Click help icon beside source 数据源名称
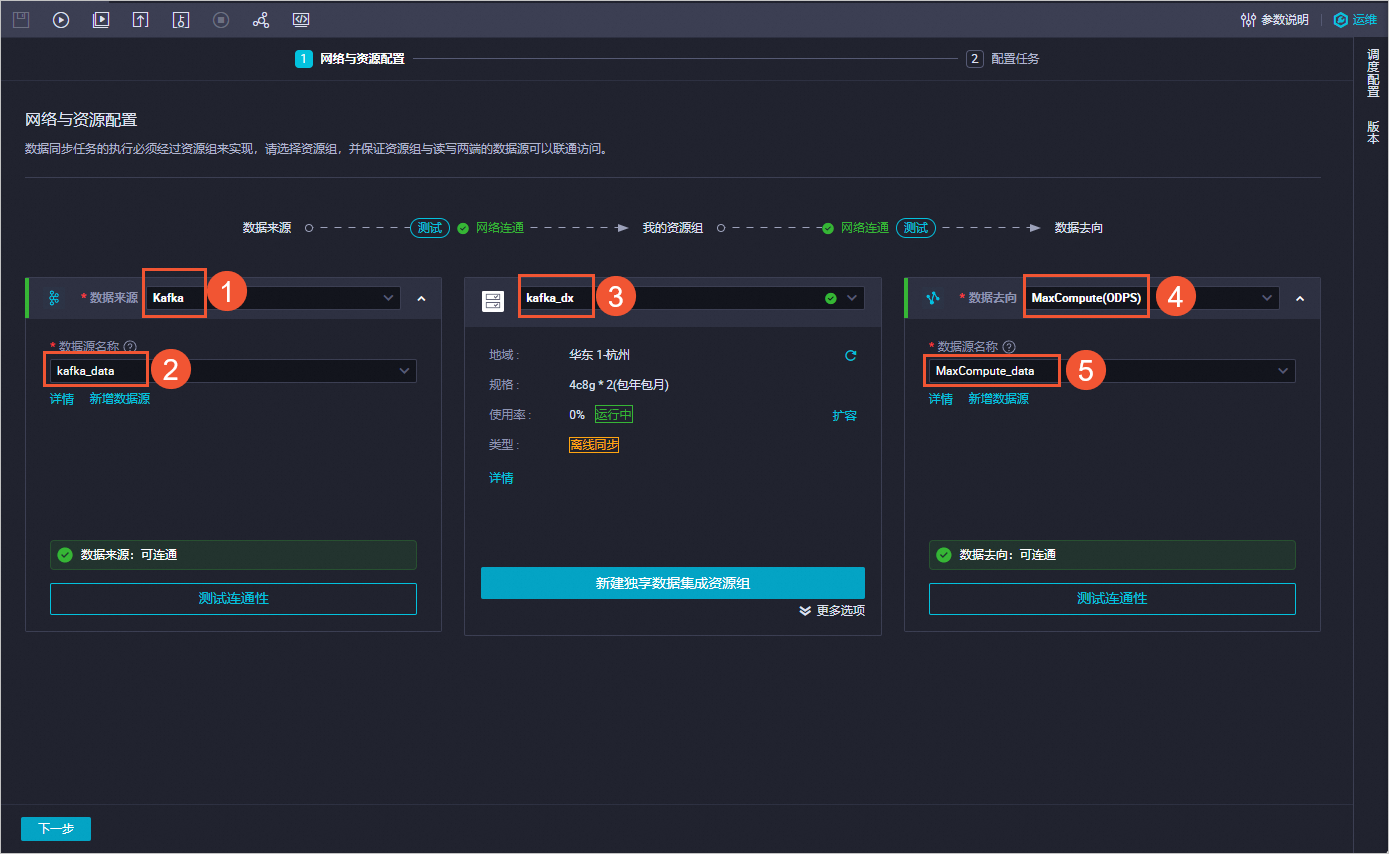This screenshot has width=1389, height=854. pos(130,347)
